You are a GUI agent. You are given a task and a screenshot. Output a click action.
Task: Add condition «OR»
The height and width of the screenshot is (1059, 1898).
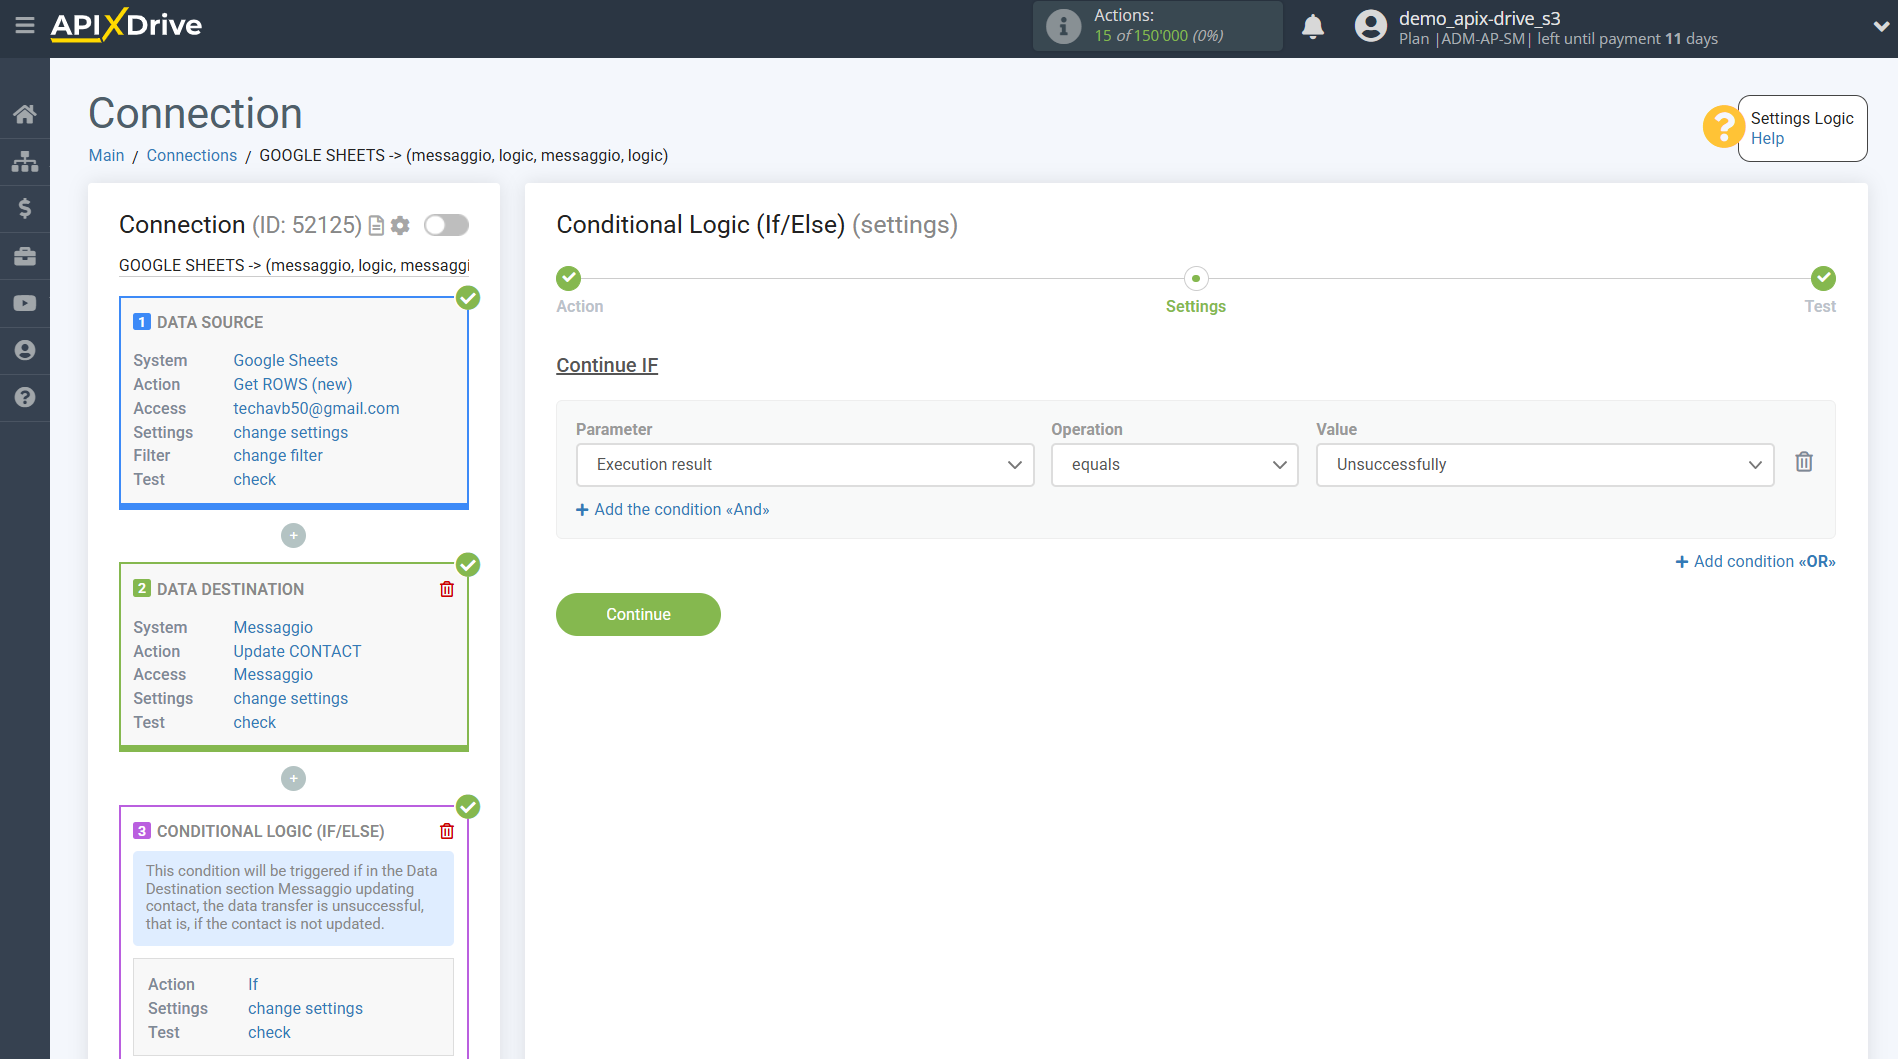(1756, 562)
